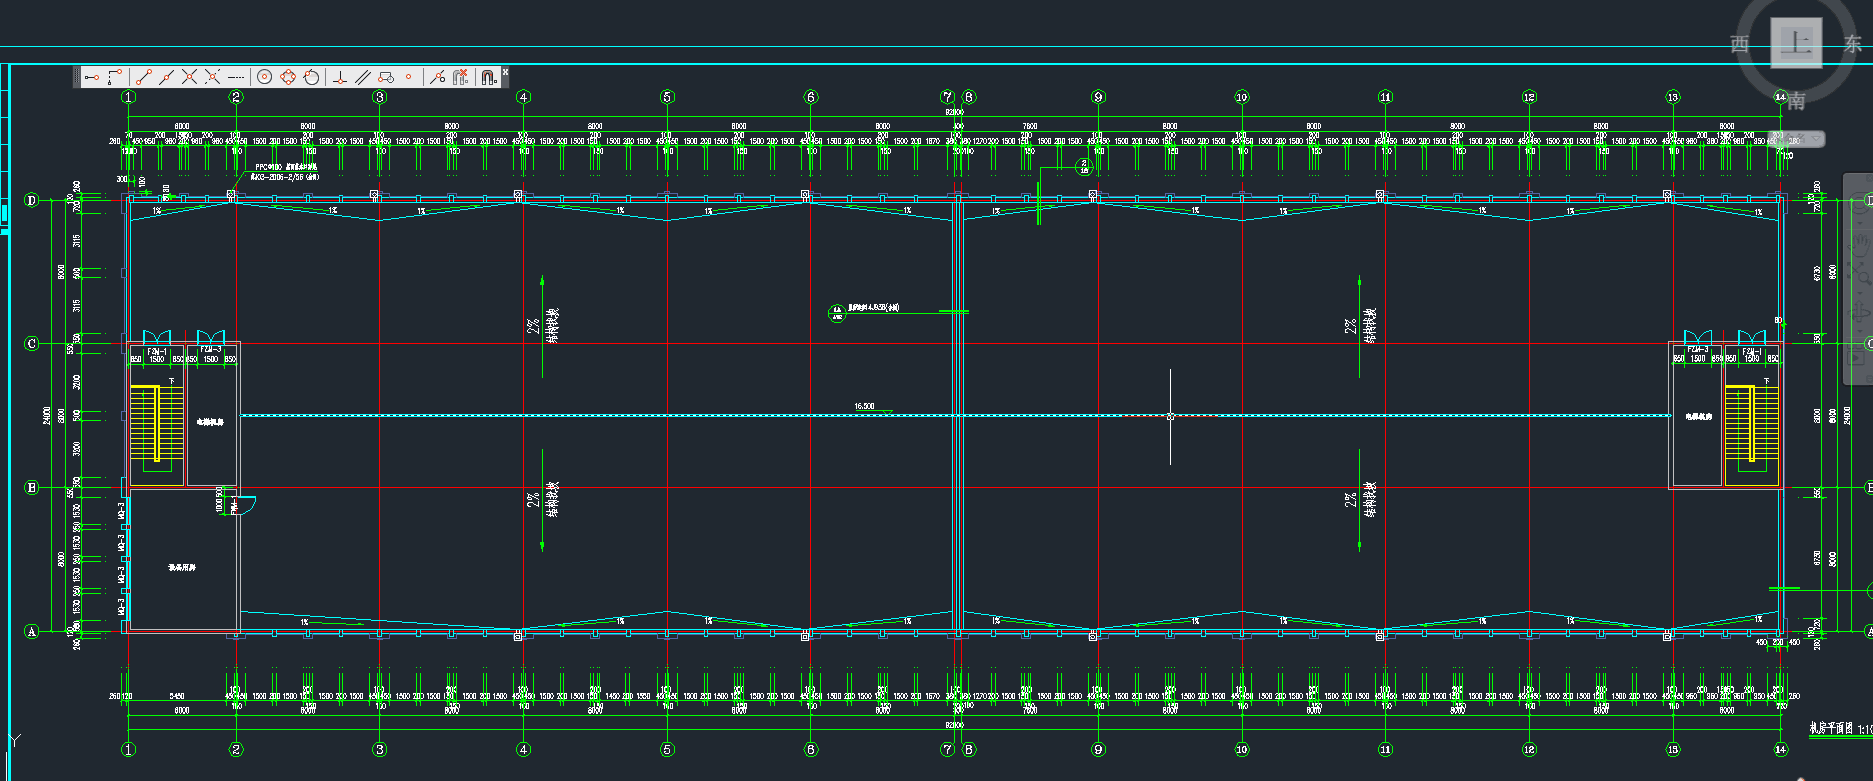This screenshot has height=781, width=1873.
Task: Choose Snap to Midpoint
Action: [x=166, y=77]
